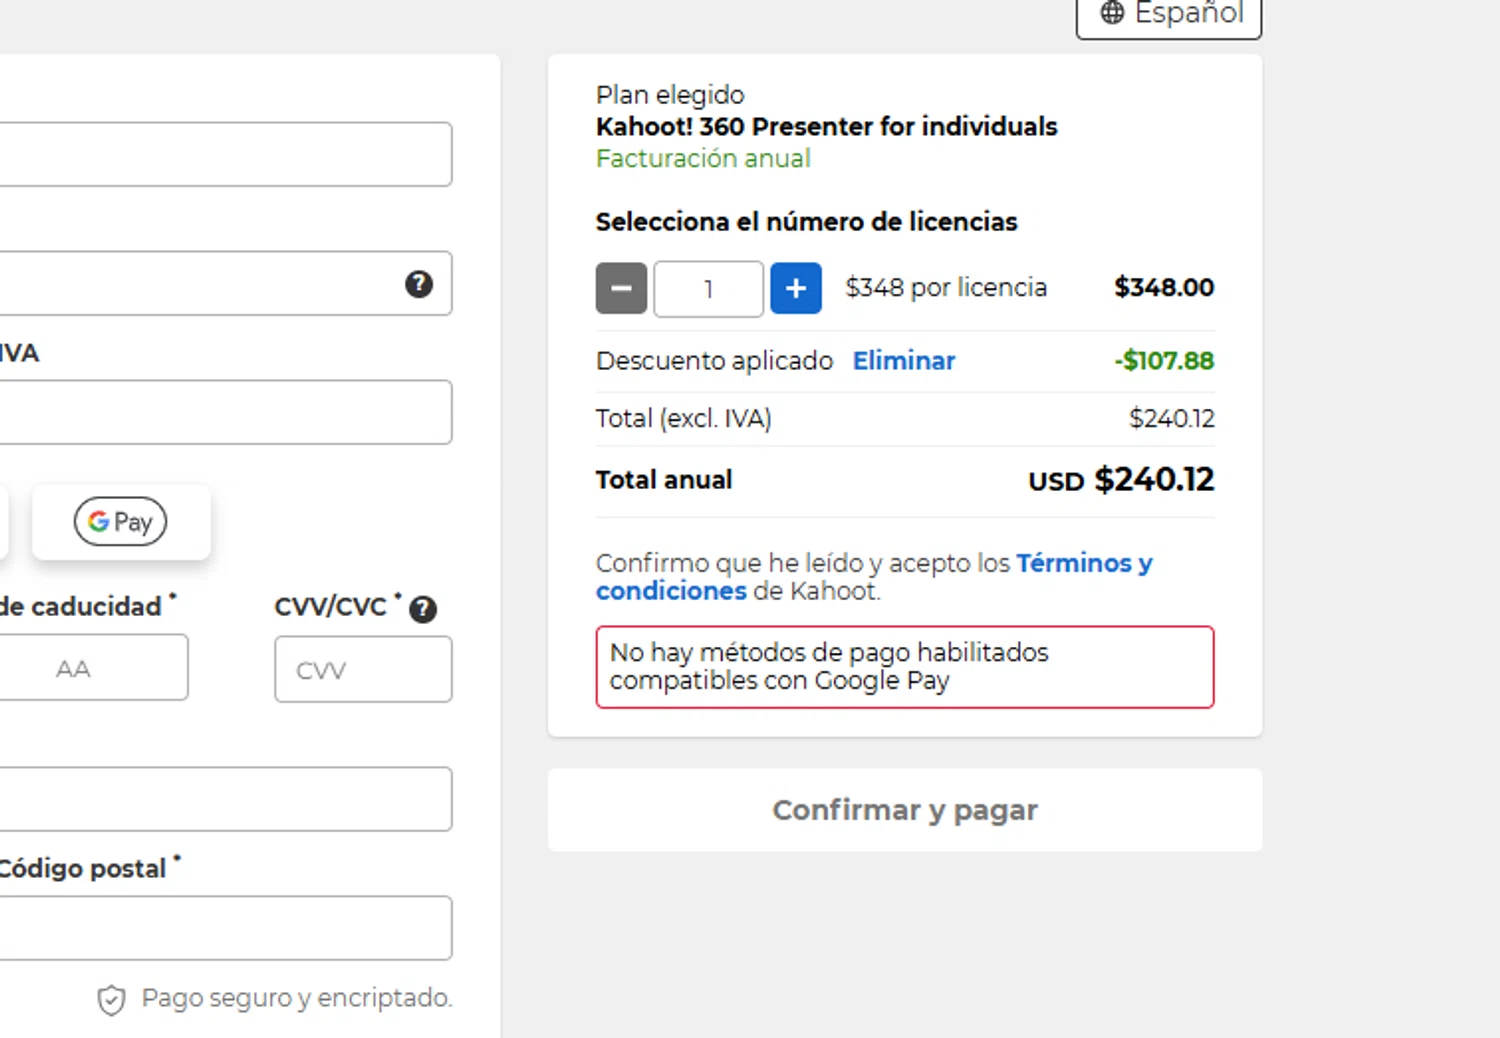
Task: Click the $348 por licencia price label
Action: coord(946,288)
